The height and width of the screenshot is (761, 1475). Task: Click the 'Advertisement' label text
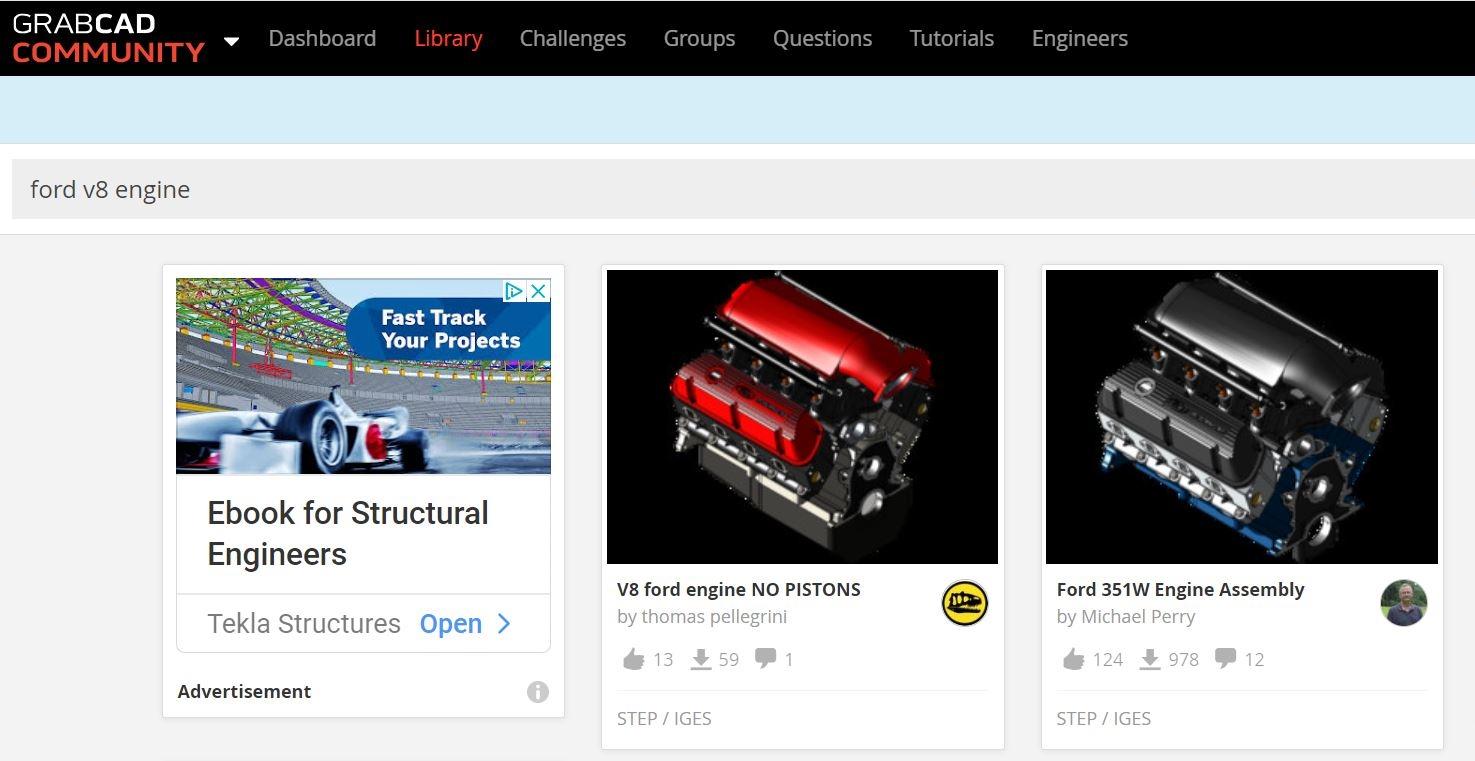[244, 691]
